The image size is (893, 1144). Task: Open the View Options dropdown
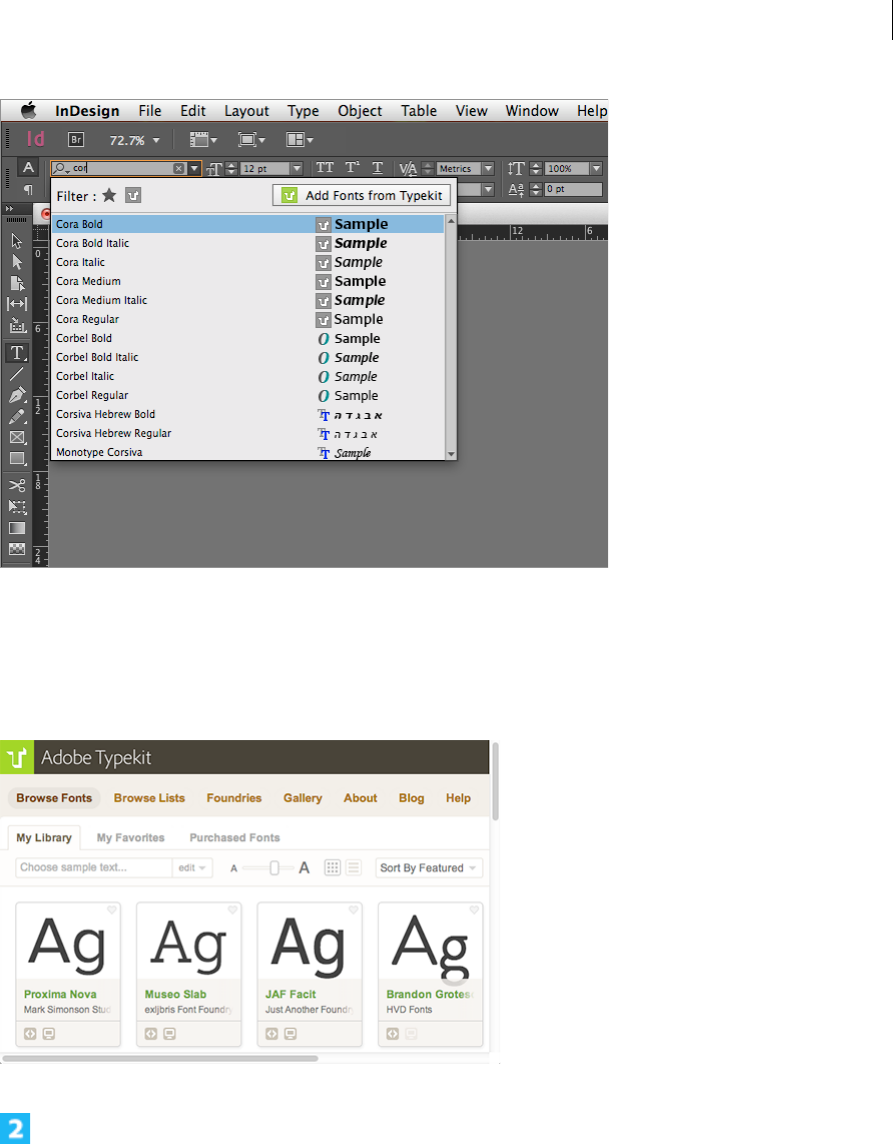click(203, 139)
